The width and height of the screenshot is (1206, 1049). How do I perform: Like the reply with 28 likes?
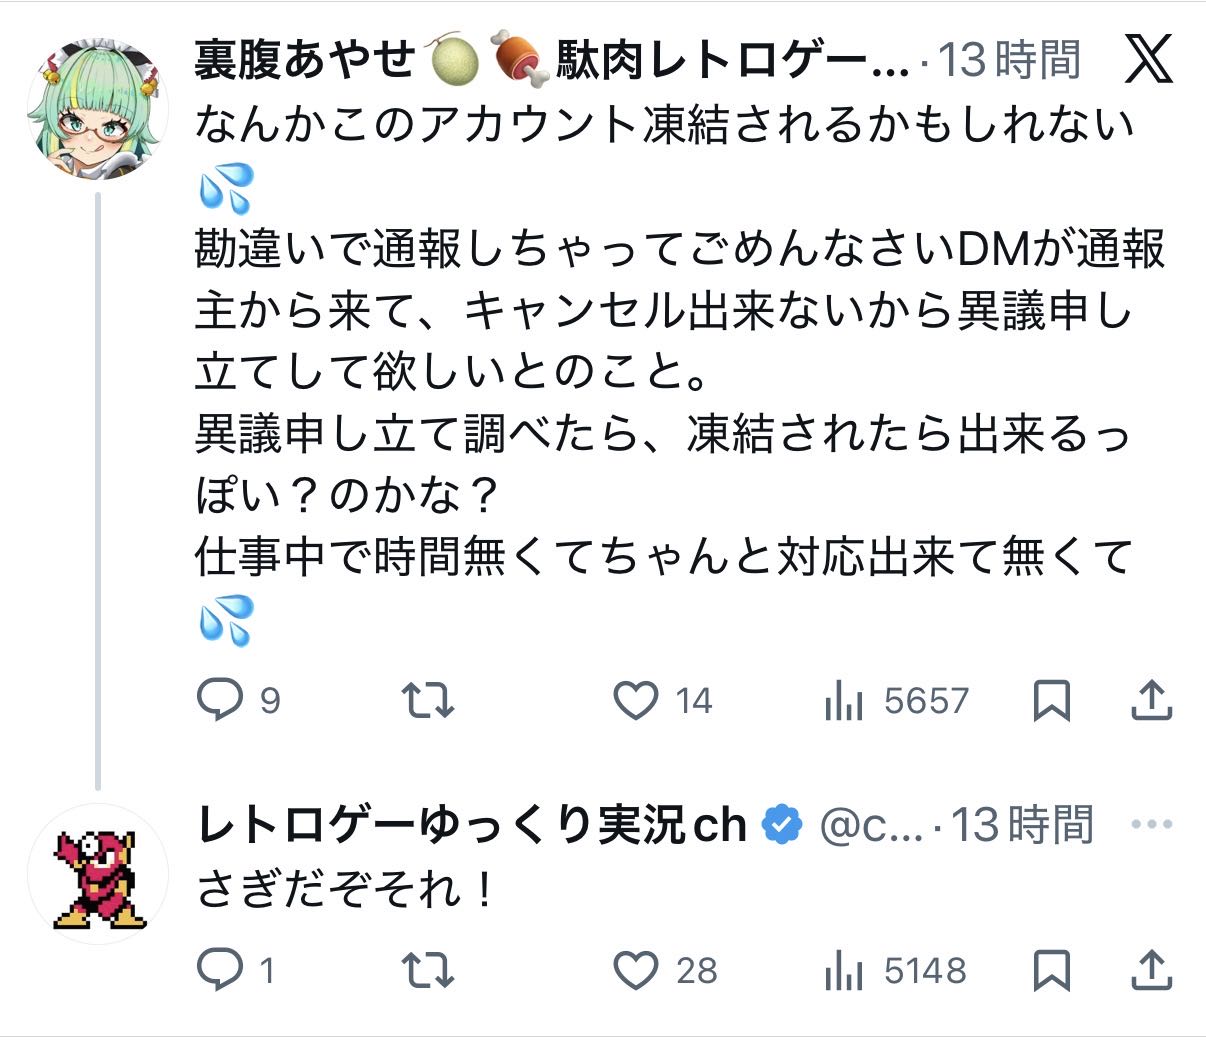pos(636,969)
